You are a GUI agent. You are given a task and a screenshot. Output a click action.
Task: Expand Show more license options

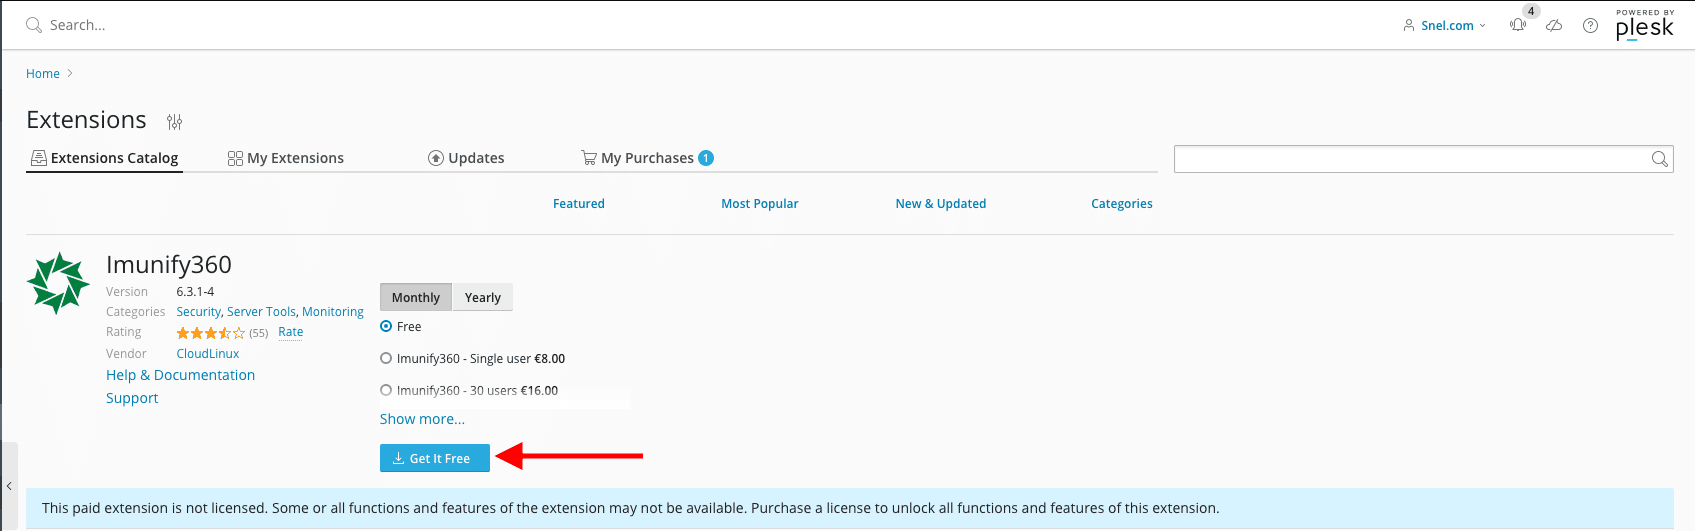422,419
